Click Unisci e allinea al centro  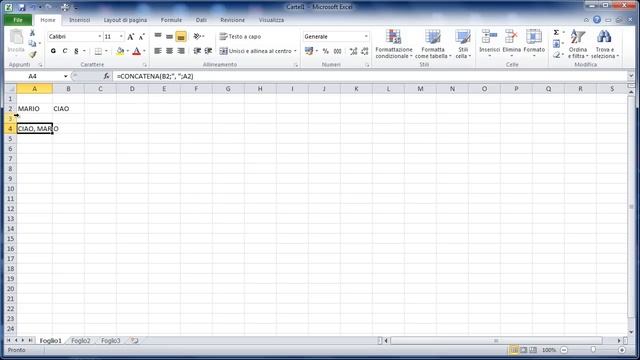[256, 51]
